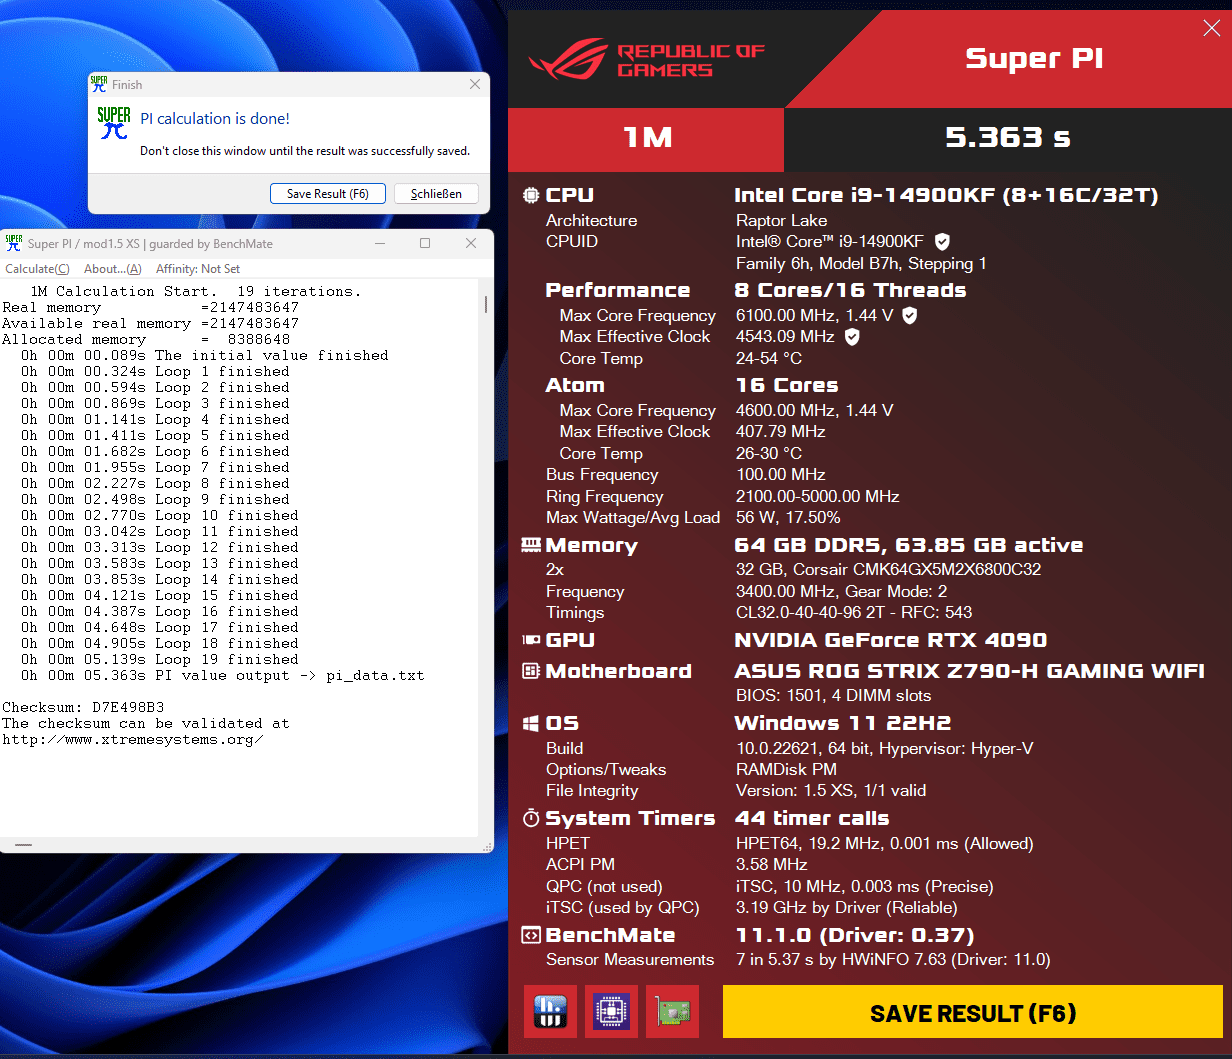
Task: Open the GPU-Z graphics card icon button
Action: (672, 1012)
